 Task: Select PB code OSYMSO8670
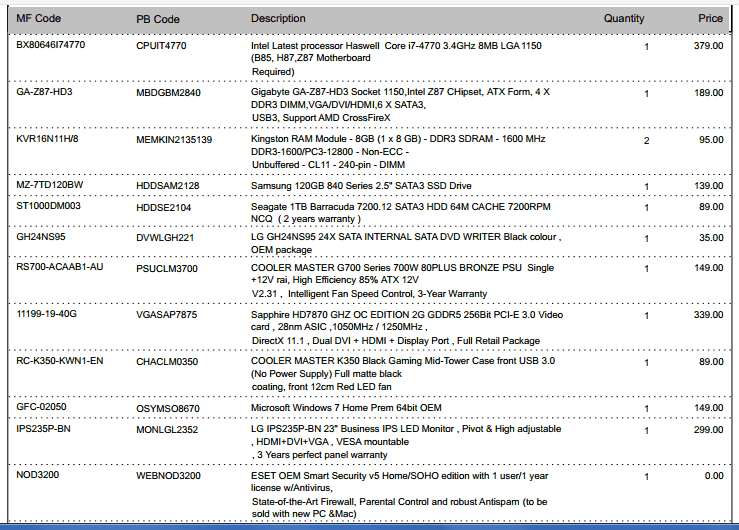point(168,409)
